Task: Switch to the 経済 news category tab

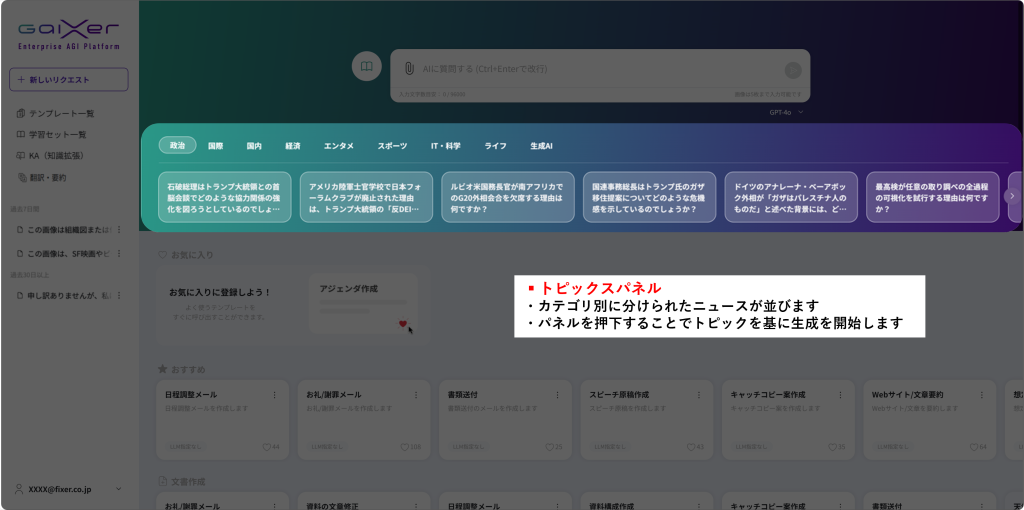Action: pyautogui.click(x=293, y=146)
